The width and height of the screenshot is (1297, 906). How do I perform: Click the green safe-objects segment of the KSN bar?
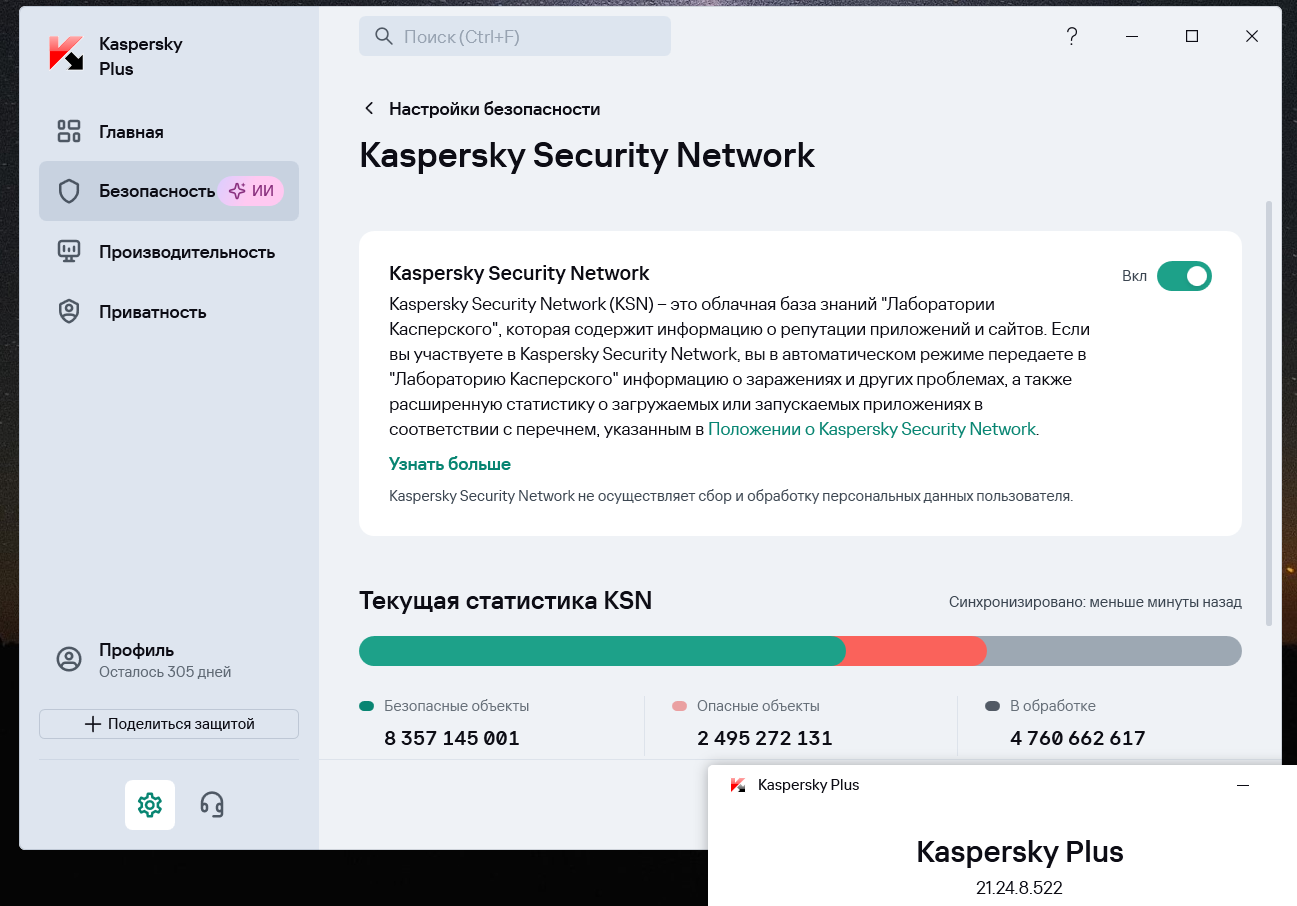click(x=600, y=651)
